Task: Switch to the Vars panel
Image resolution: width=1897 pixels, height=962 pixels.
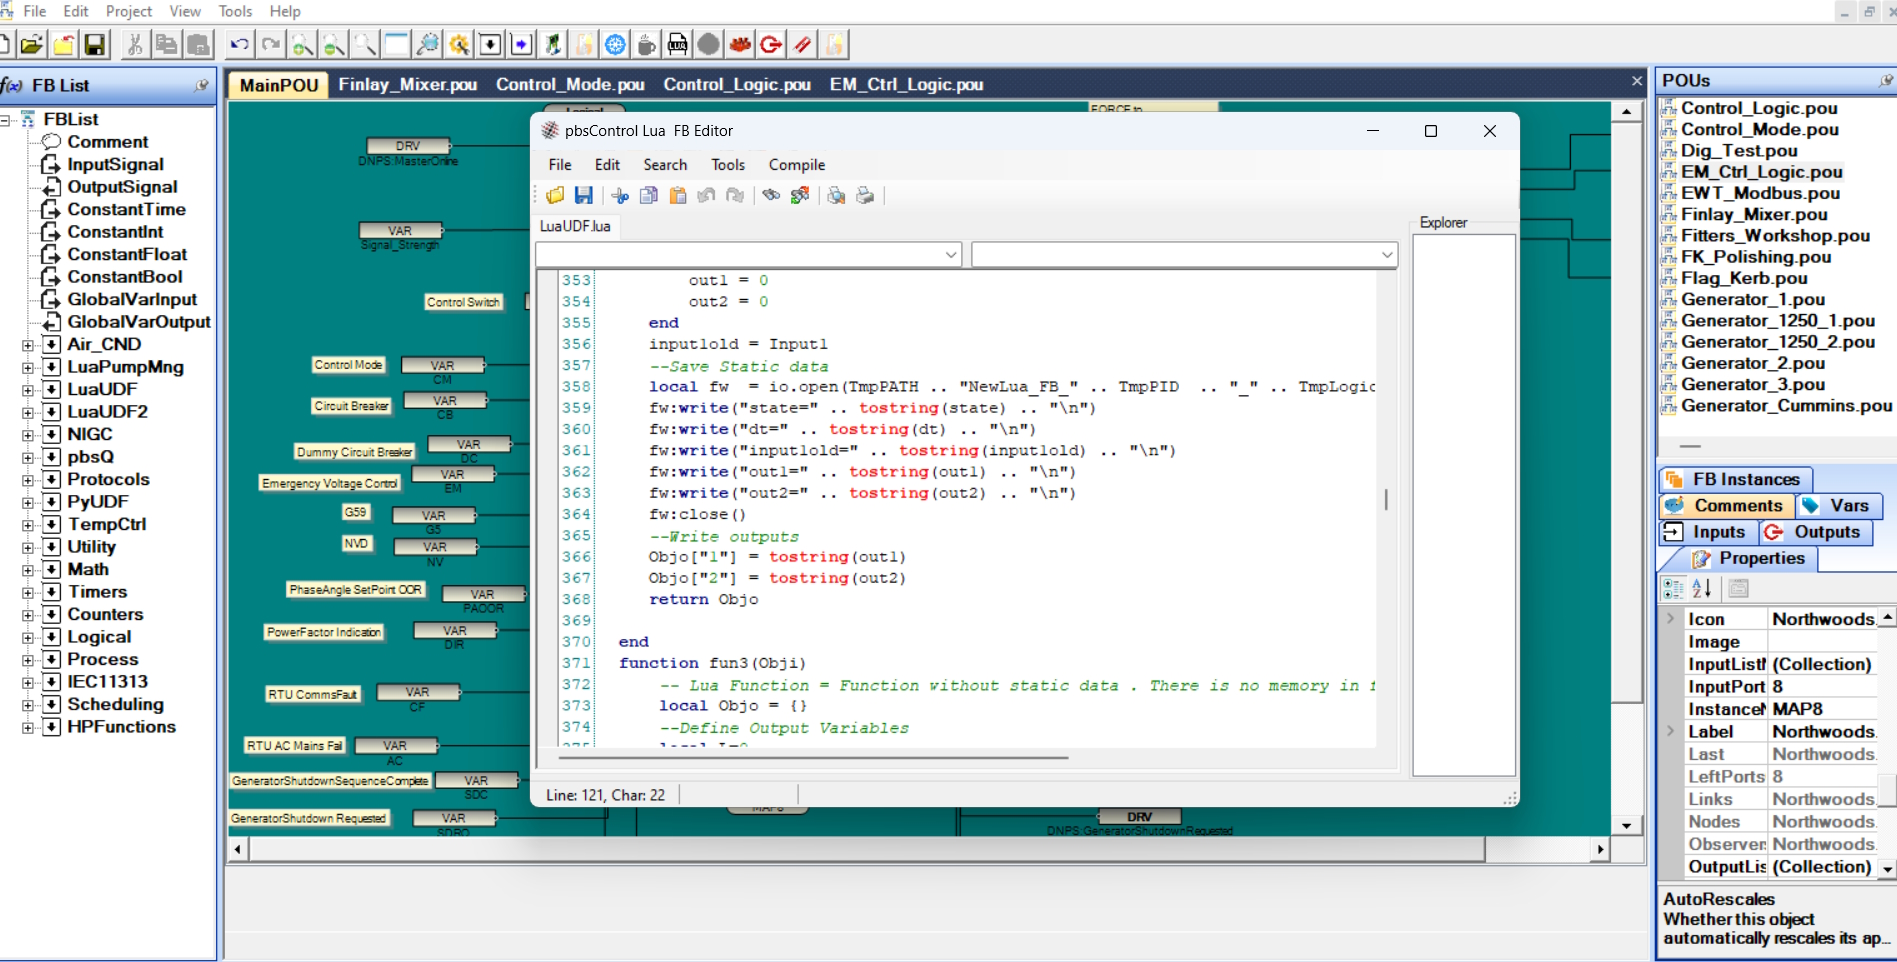Action: click(x=1840, y=505)
